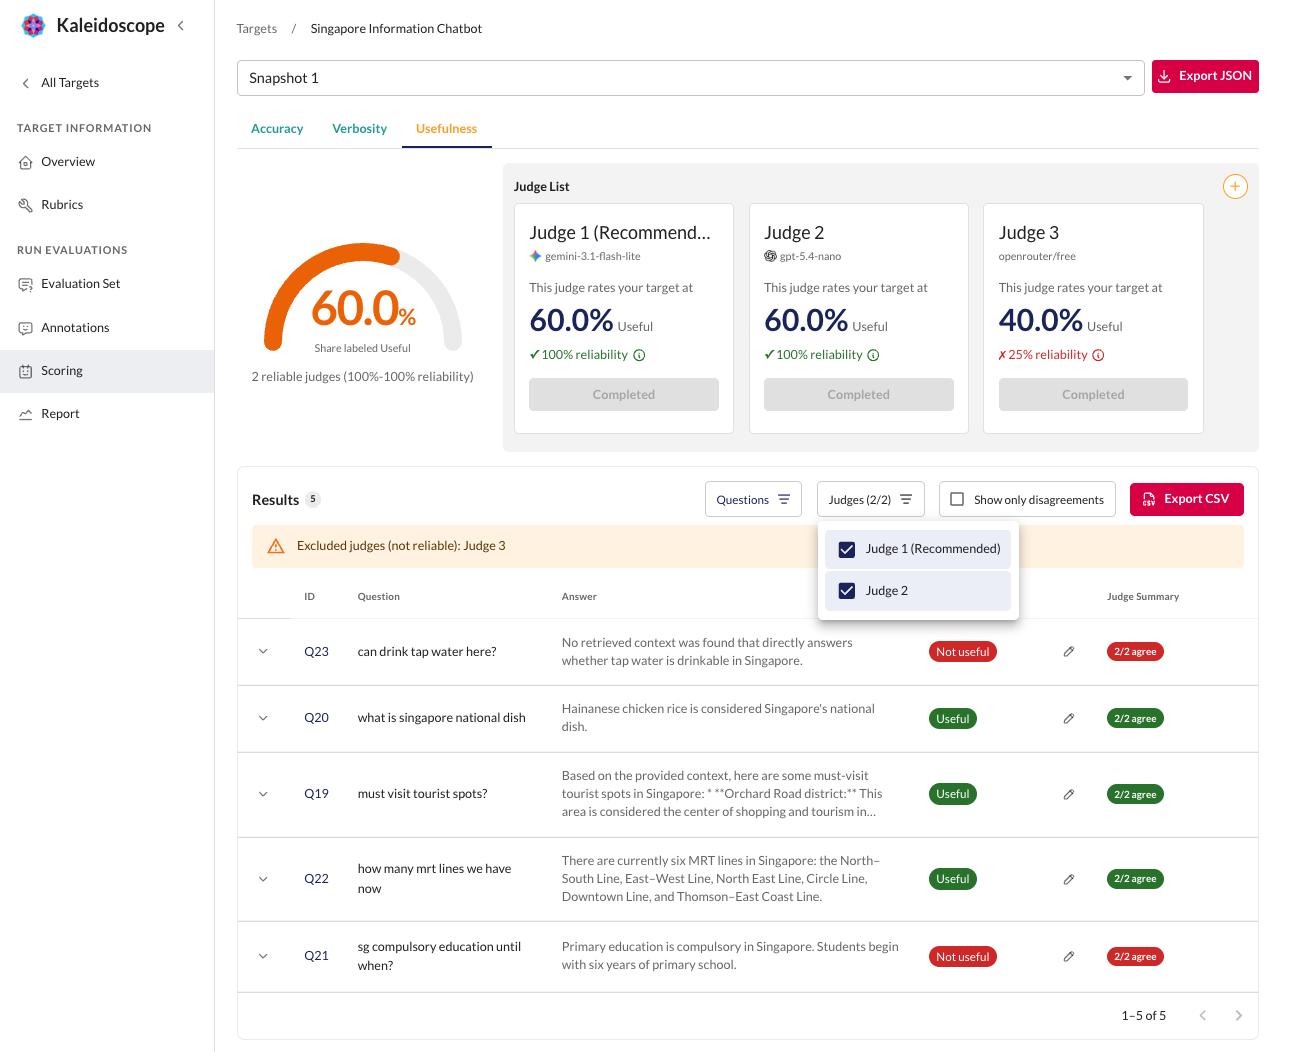Click Completed button on Judge 2 card

(859, 395)
